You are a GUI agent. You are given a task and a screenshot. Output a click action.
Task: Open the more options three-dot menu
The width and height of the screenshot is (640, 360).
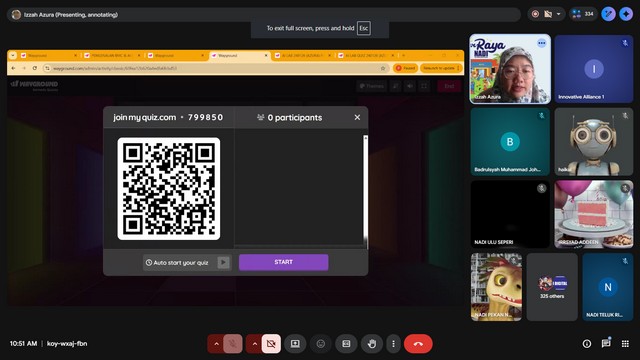393,344
